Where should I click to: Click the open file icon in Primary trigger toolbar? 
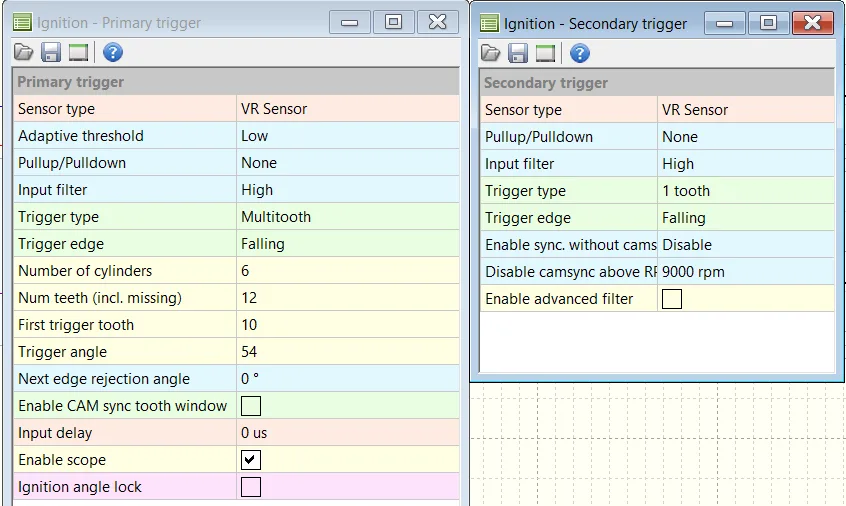pyautogui.click(x=24, y=52)
